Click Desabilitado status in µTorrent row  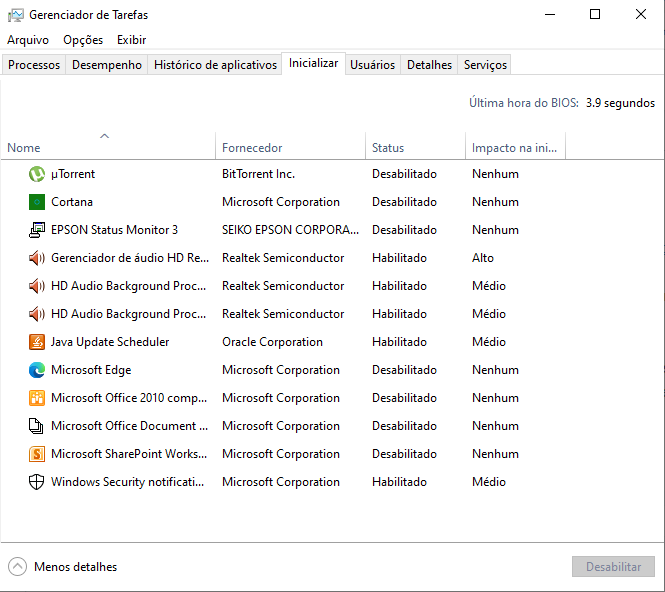click(404, 174)
